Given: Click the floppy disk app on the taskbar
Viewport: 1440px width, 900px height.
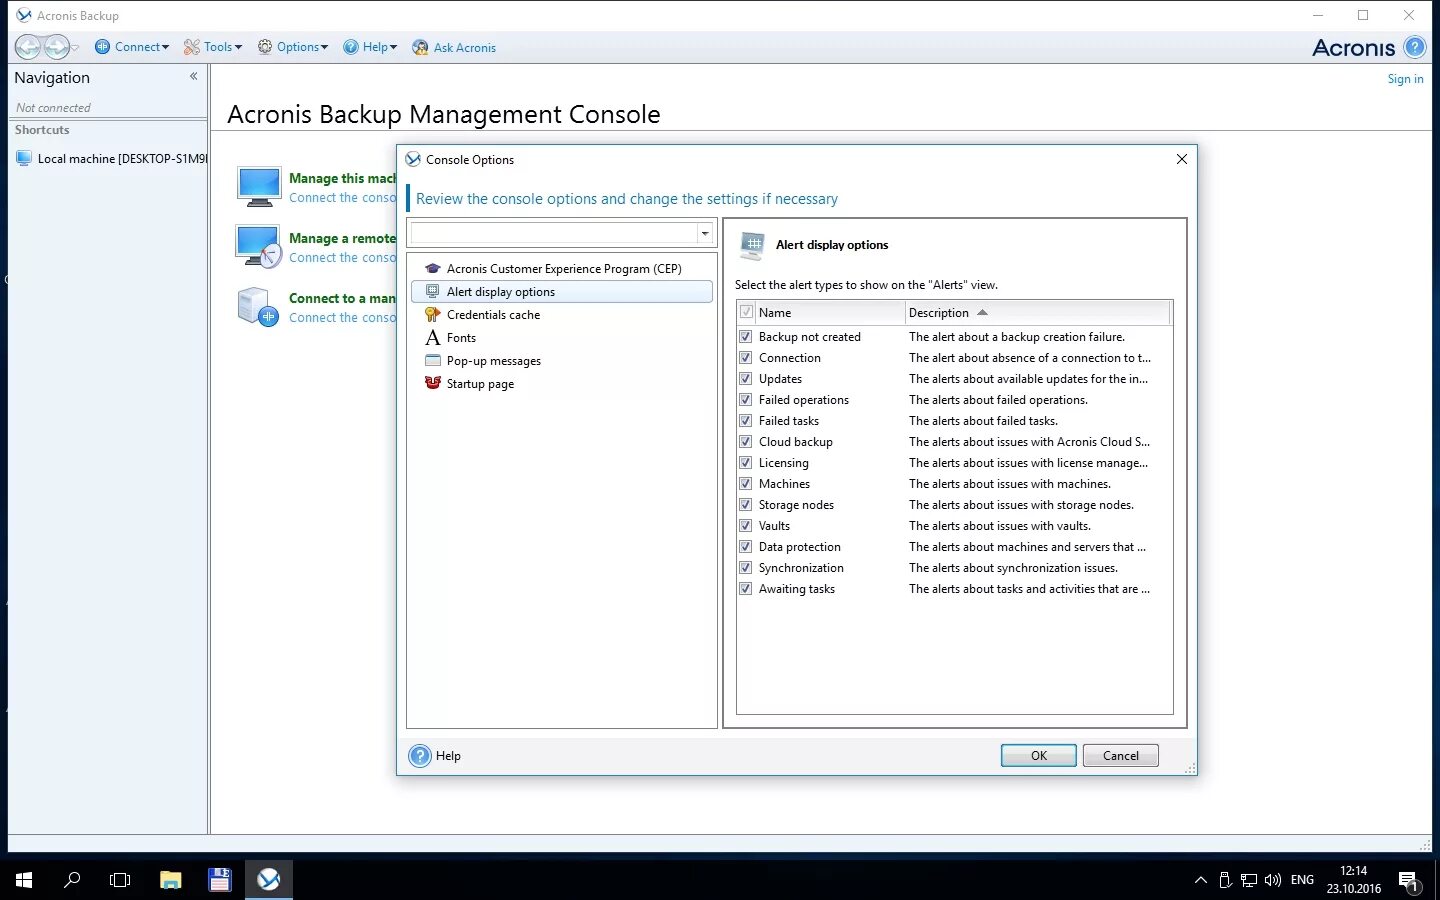Looking at the screenshot, I should 220,880.
